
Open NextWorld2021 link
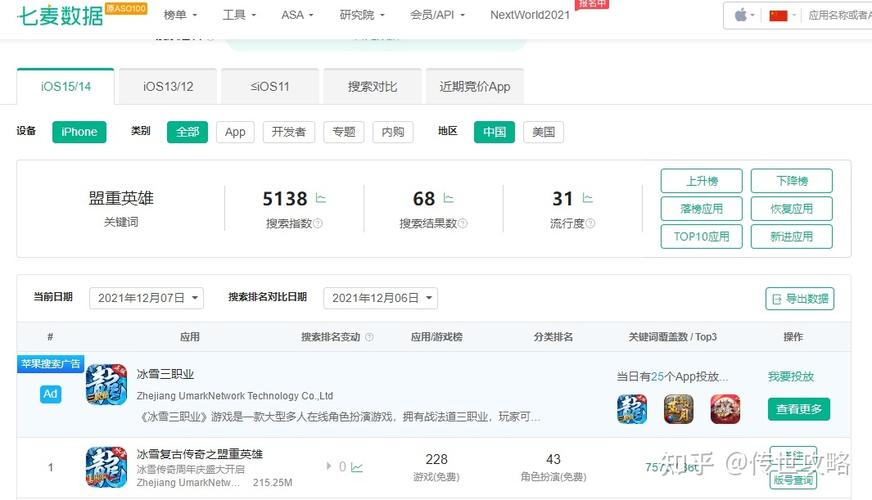click(x=530, y=15)
